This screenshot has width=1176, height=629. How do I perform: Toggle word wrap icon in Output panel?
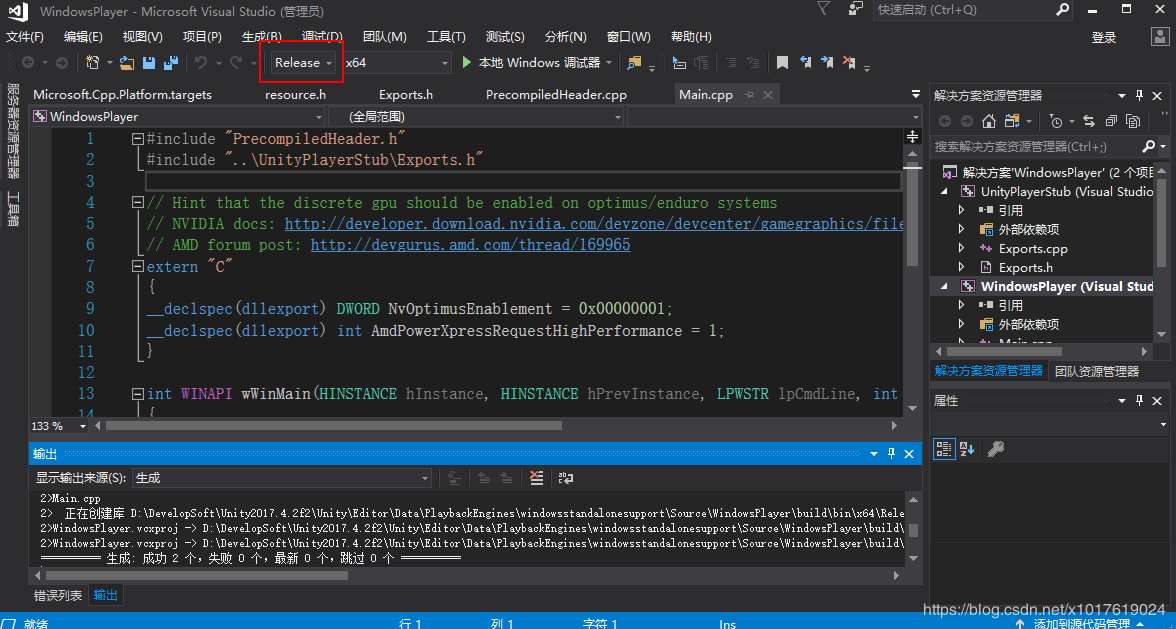(x=565, y=478)
